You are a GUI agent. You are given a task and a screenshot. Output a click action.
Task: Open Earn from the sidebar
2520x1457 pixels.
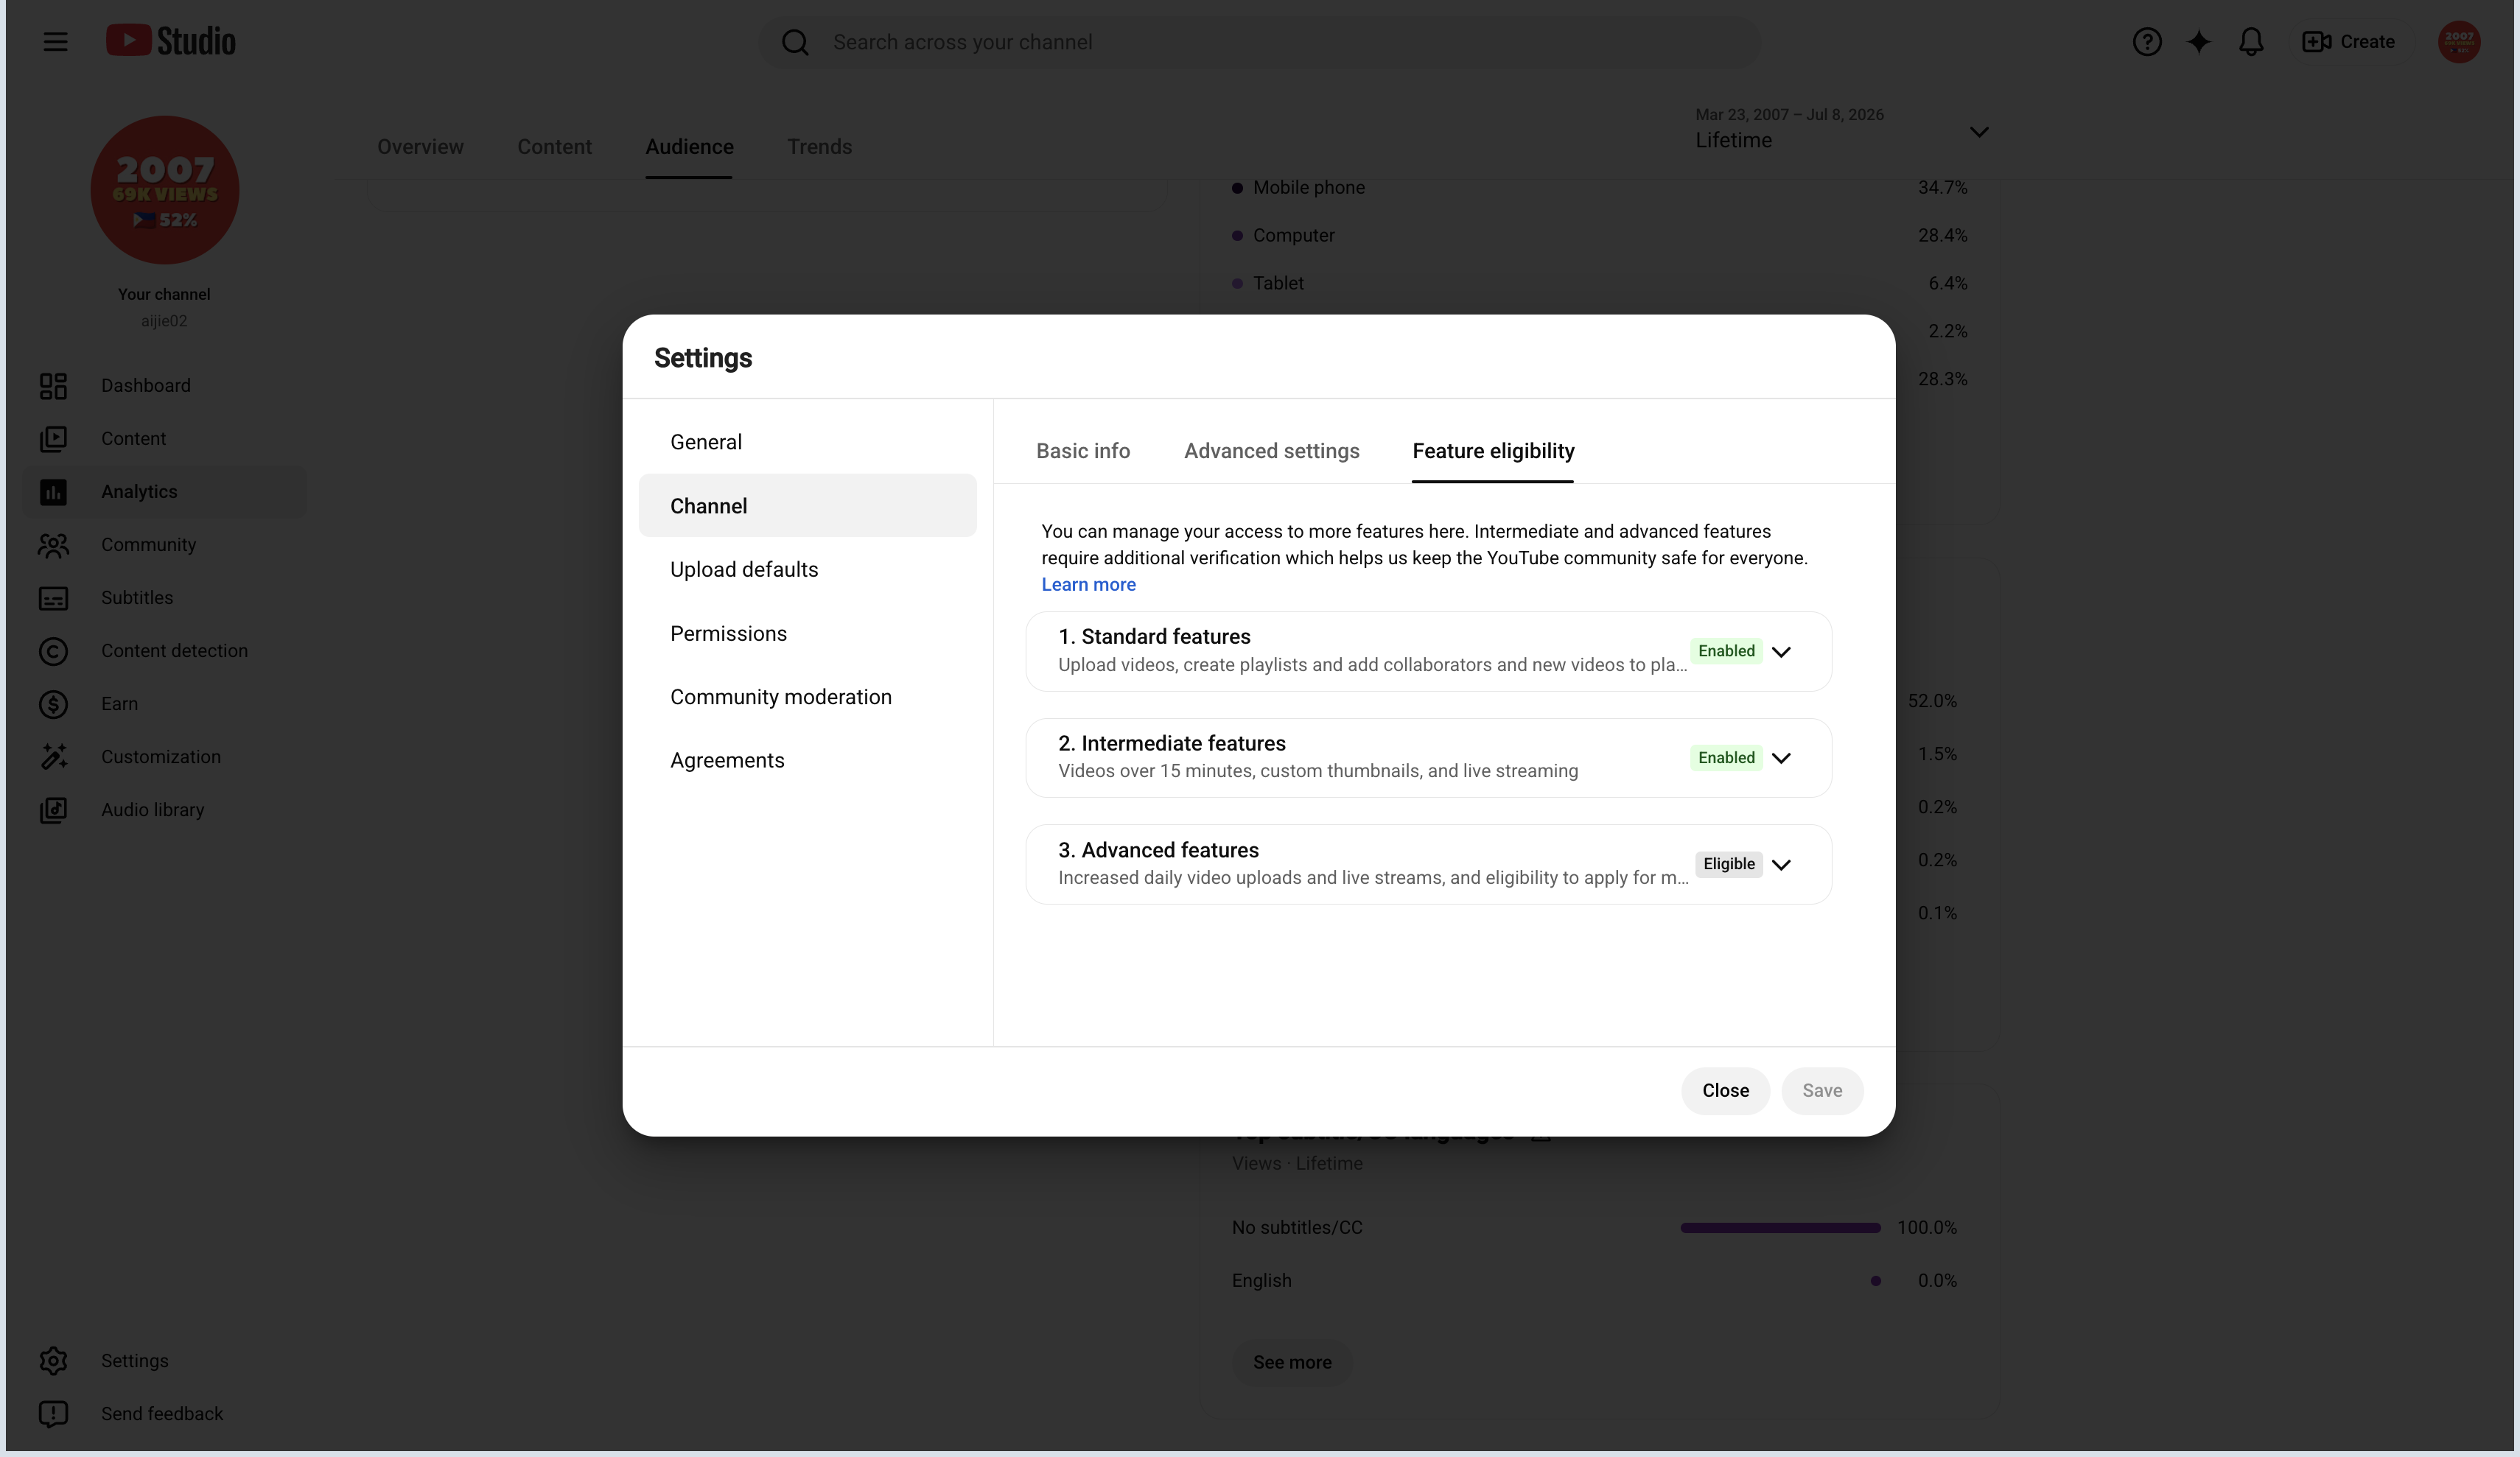[164, 703]
